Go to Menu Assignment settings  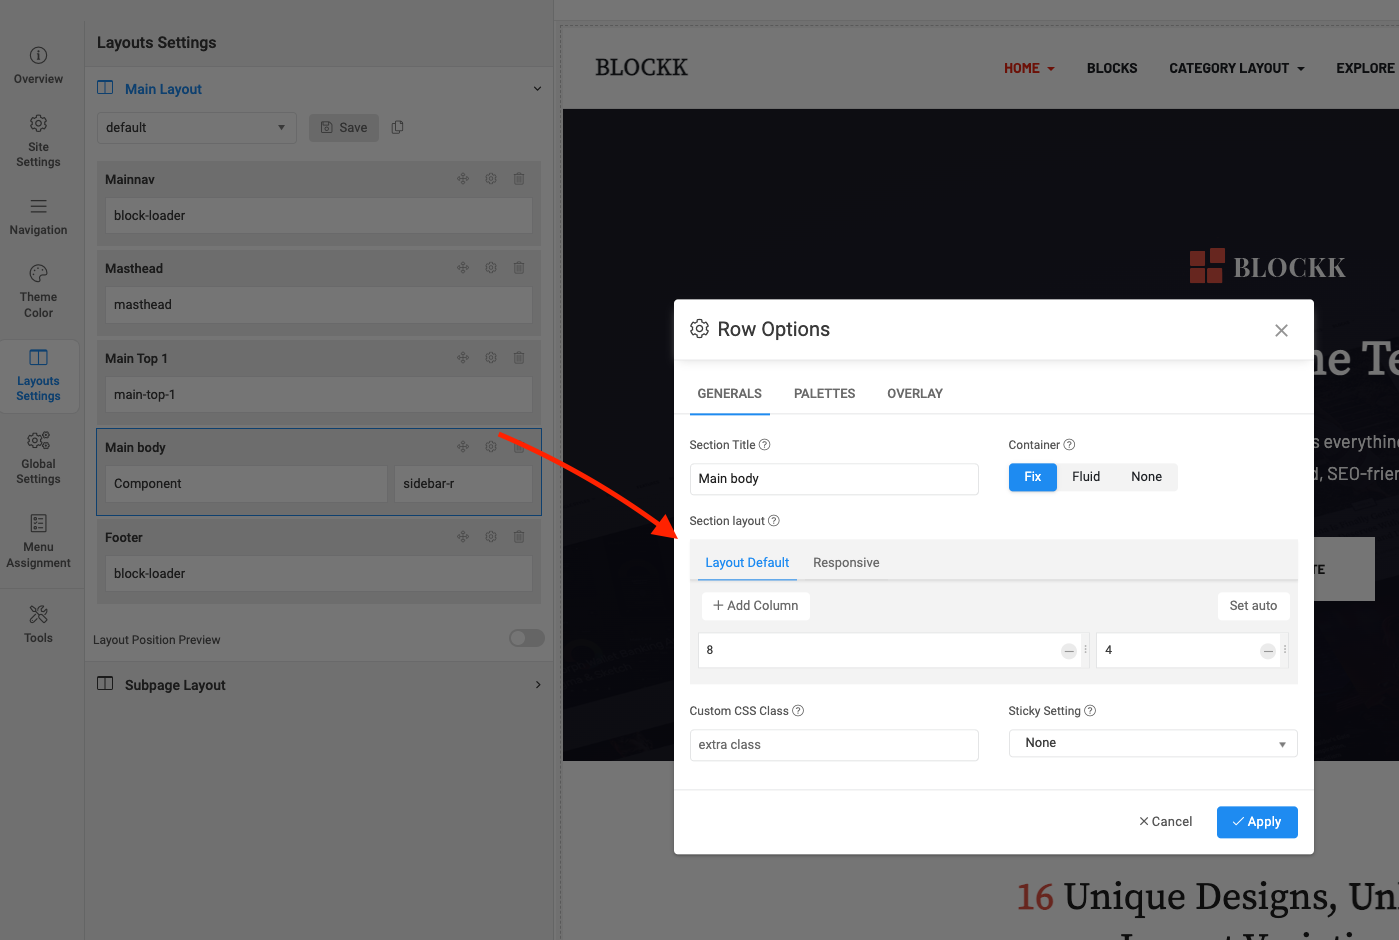[38, 542]
